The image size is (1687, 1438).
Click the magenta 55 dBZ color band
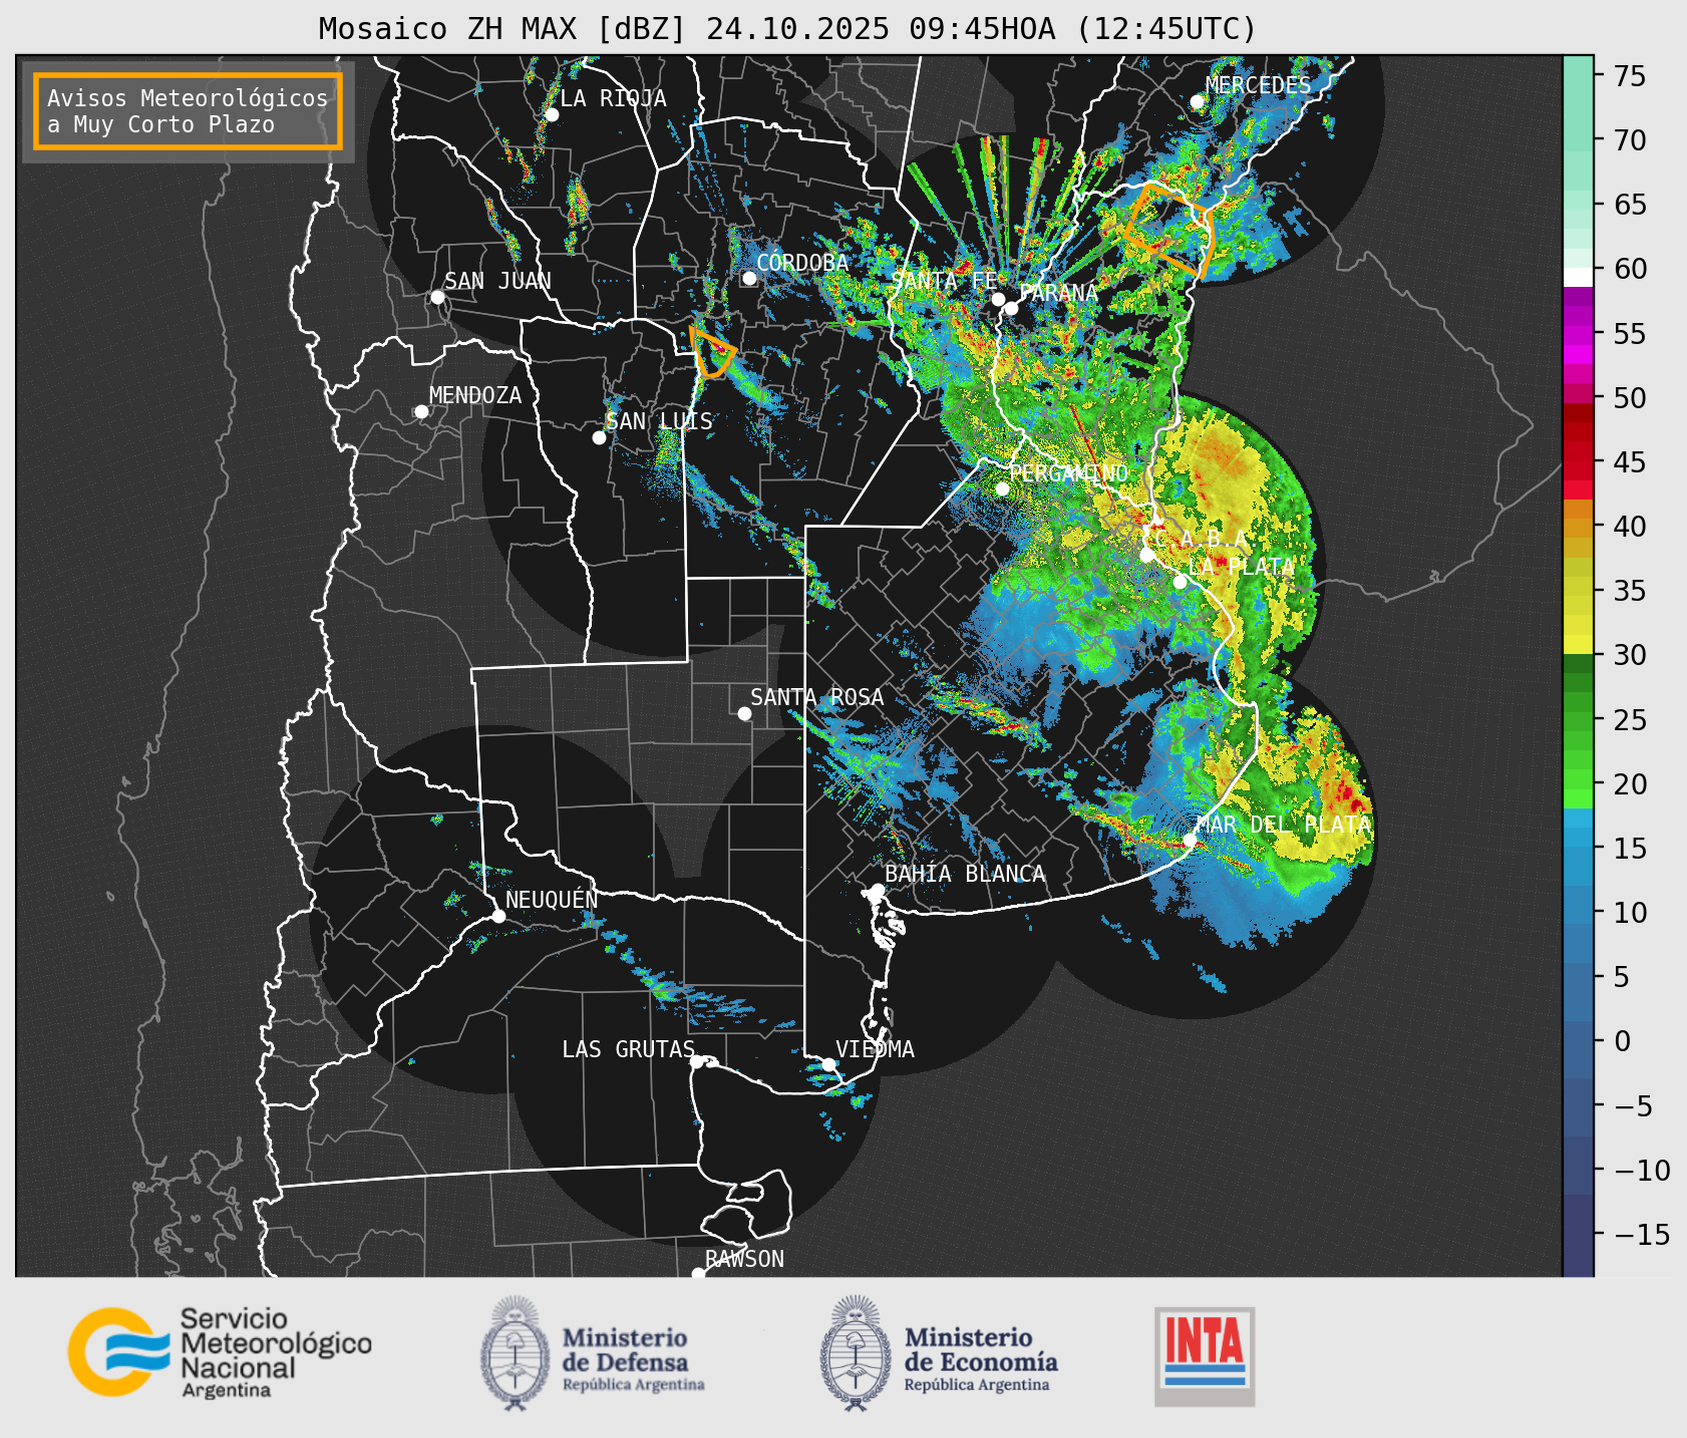tap(1578, 333)
